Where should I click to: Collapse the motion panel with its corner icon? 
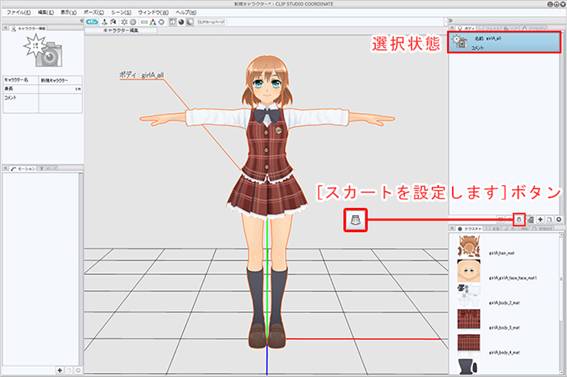[x=5, y=168]
